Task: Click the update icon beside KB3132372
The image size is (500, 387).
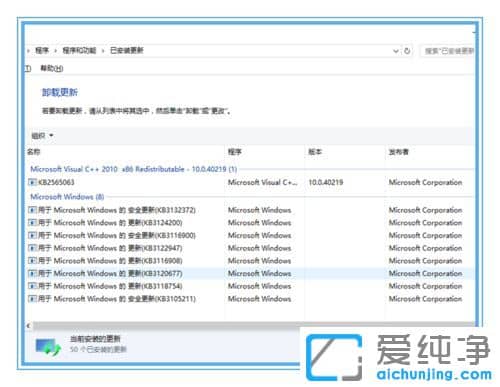Action: 32,210
